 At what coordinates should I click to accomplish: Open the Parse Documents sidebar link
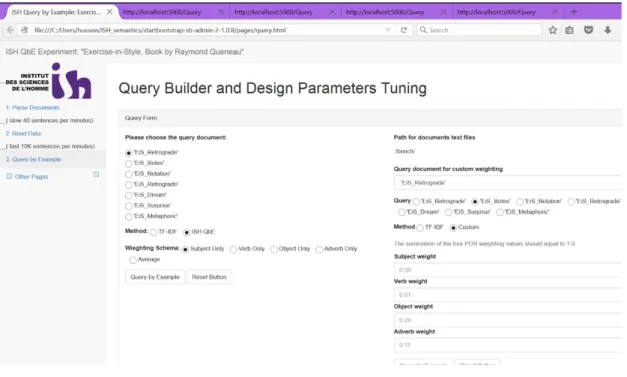[32, 108]
